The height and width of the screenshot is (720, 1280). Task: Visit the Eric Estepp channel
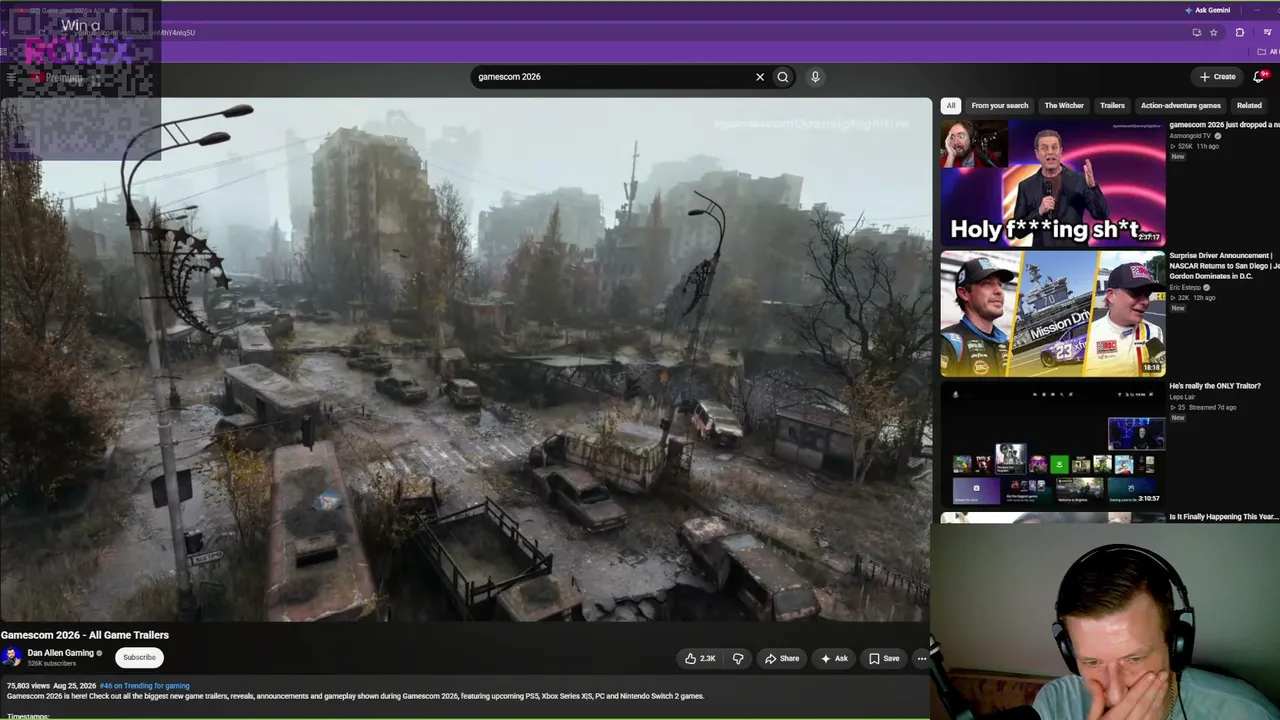(1187, 288)
